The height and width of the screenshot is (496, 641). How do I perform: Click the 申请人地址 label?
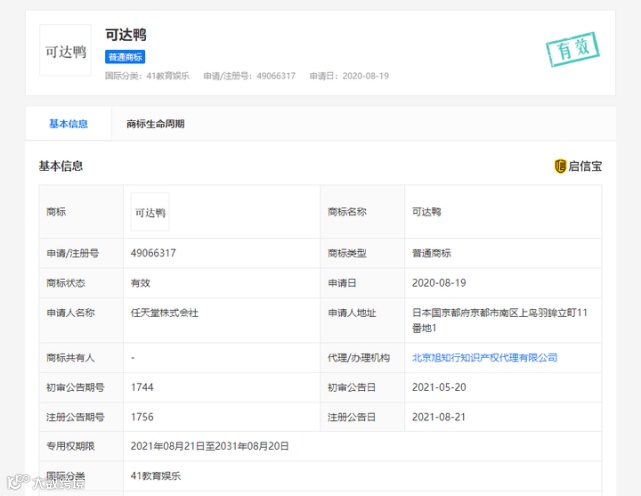pyautogui.click(x=352, y=313)
